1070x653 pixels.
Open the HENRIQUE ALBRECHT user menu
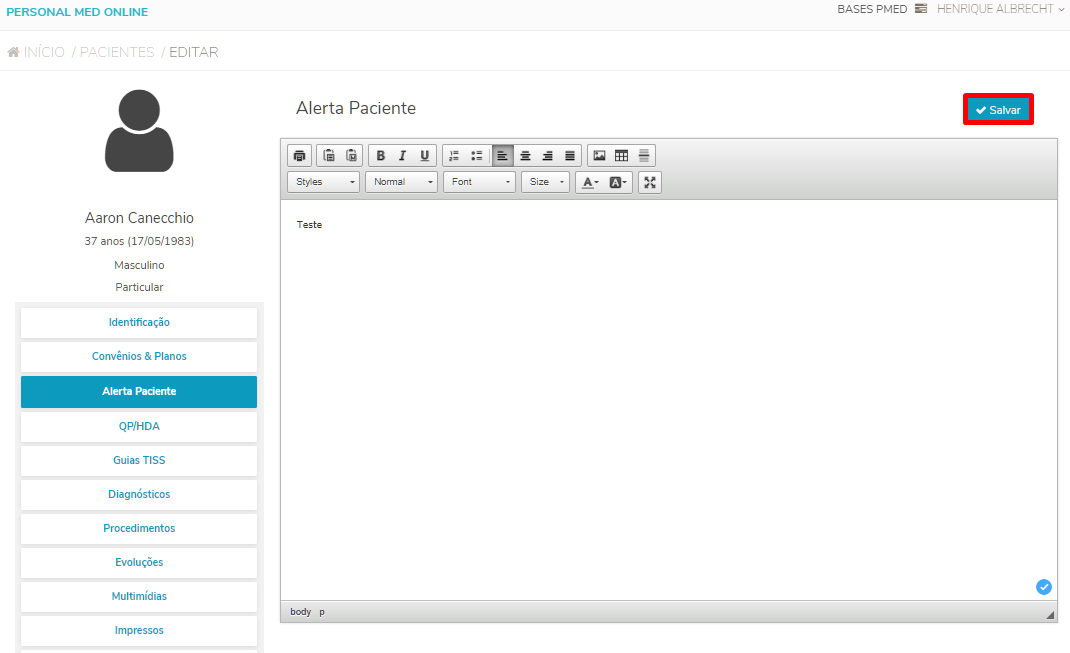click(x=1000, y=9)
